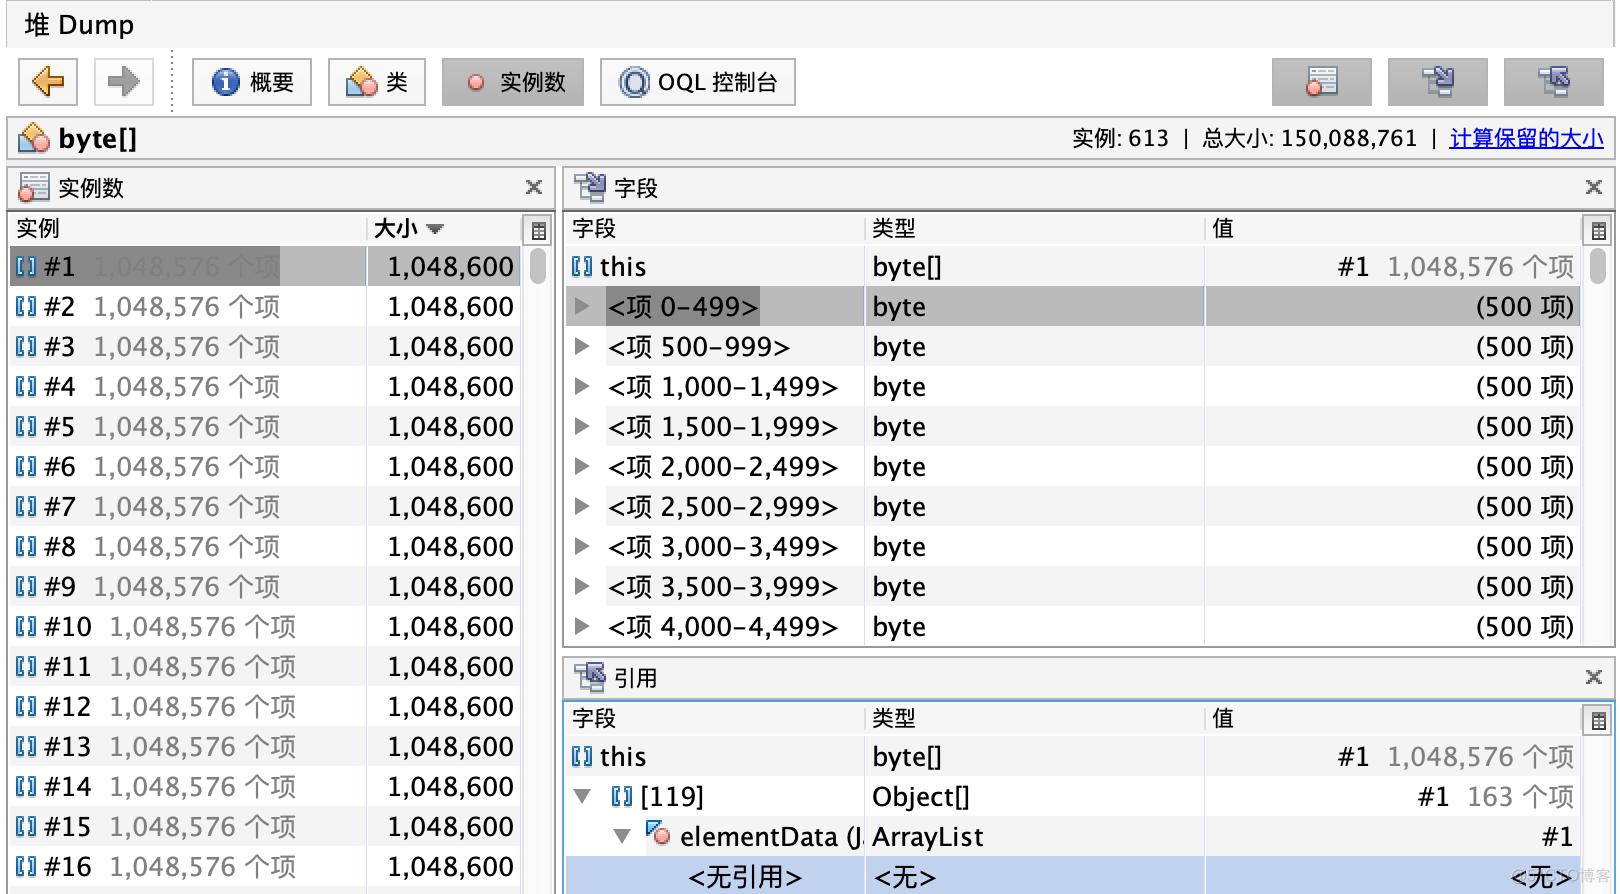The height and width of the screenshot is (894, 1620).
Task: Close the 引用 panel
Action: (1594, 678)
